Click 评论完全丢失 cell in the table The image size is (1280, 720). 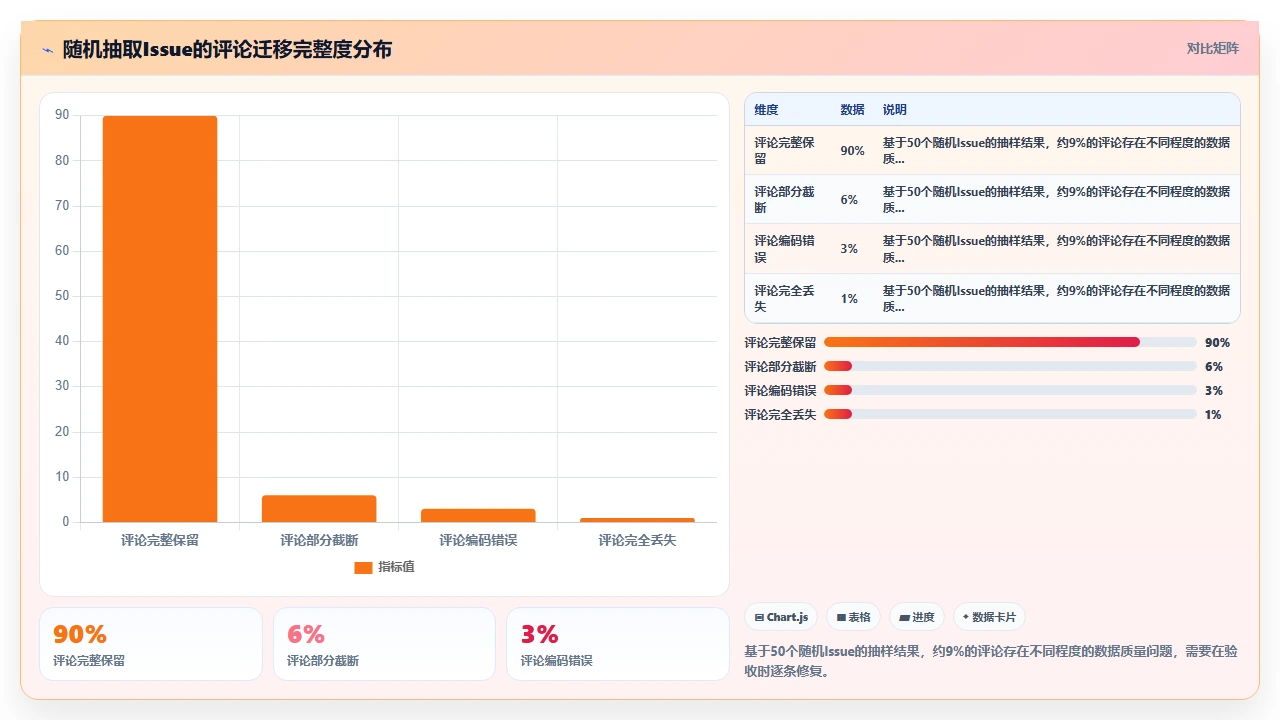click(785, 298)
